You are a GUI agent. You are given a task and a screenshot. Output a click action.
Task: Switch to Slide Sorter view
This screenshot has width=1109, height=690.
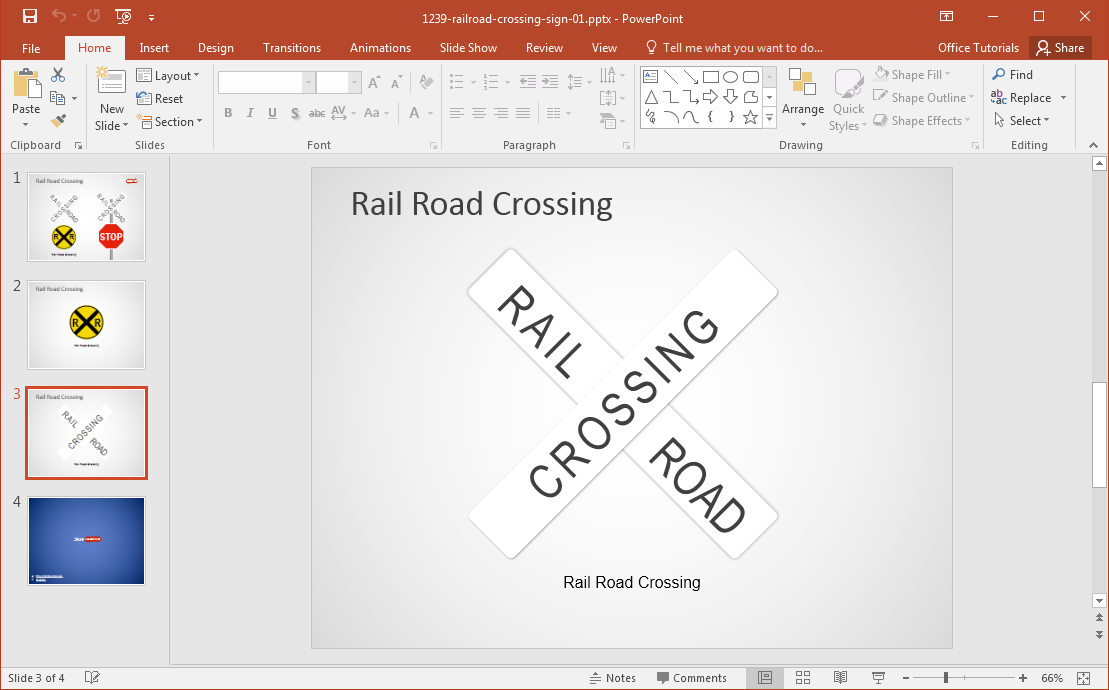click(x=803, y=678)
